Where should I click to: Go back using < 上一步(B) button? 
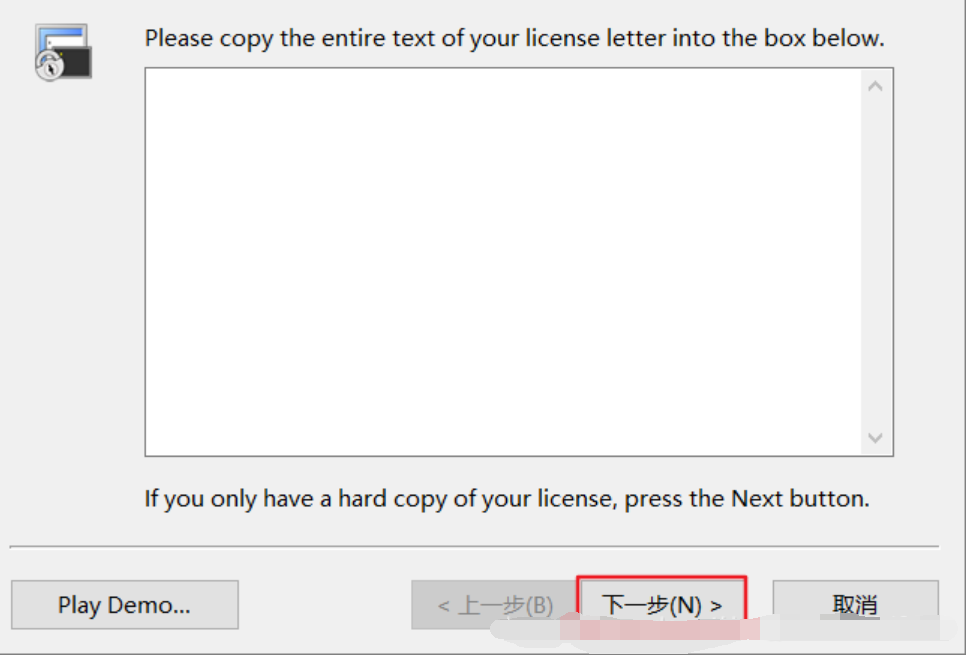pyautogui.click(x=495, y=605)
